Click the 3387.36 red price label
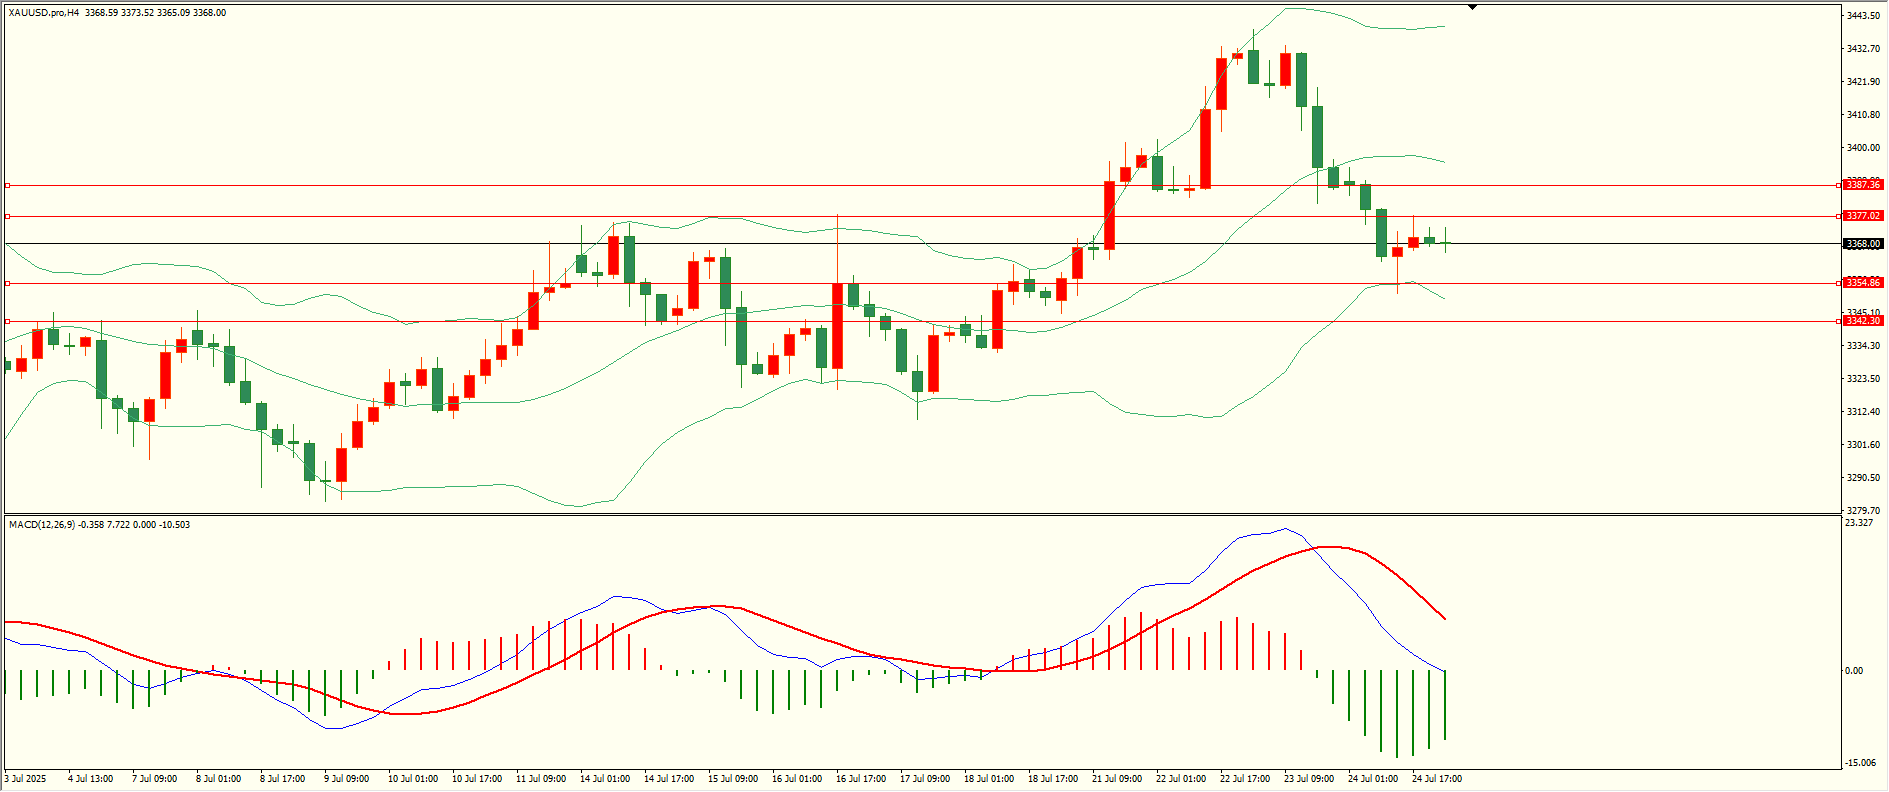Screen dimensions: 1889x792 click(1863, 185)
